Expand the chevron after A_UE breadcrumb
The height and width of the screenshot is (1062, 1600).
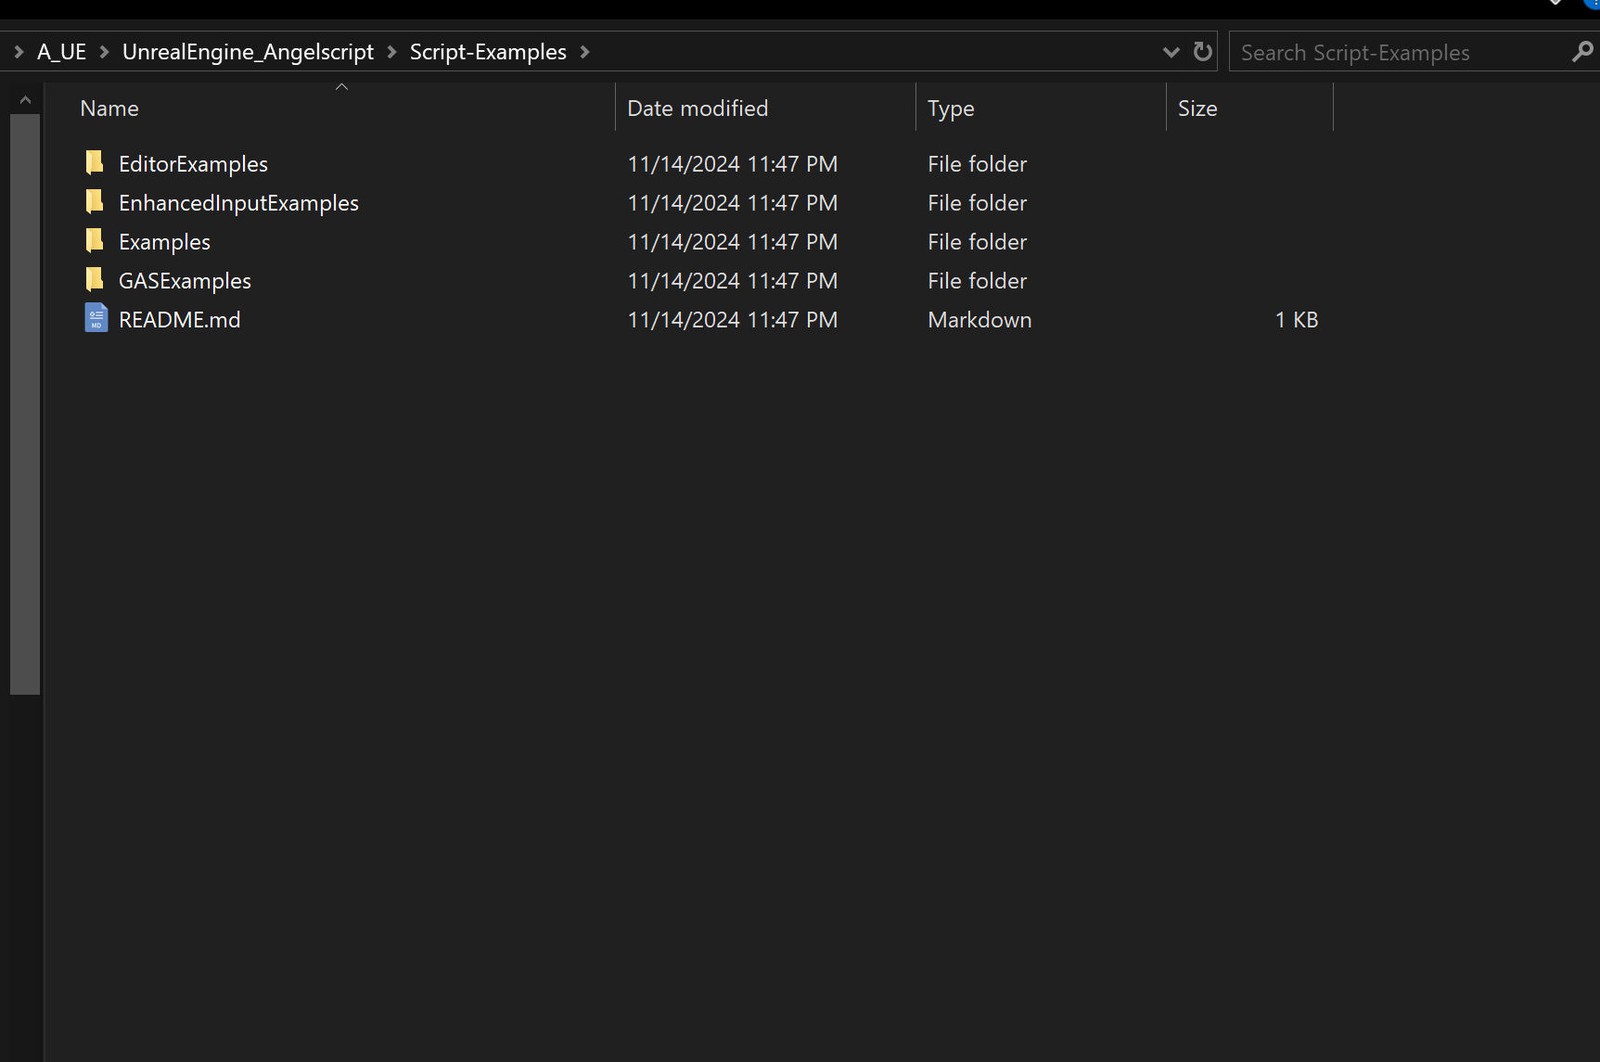click(x=104, y=52)
